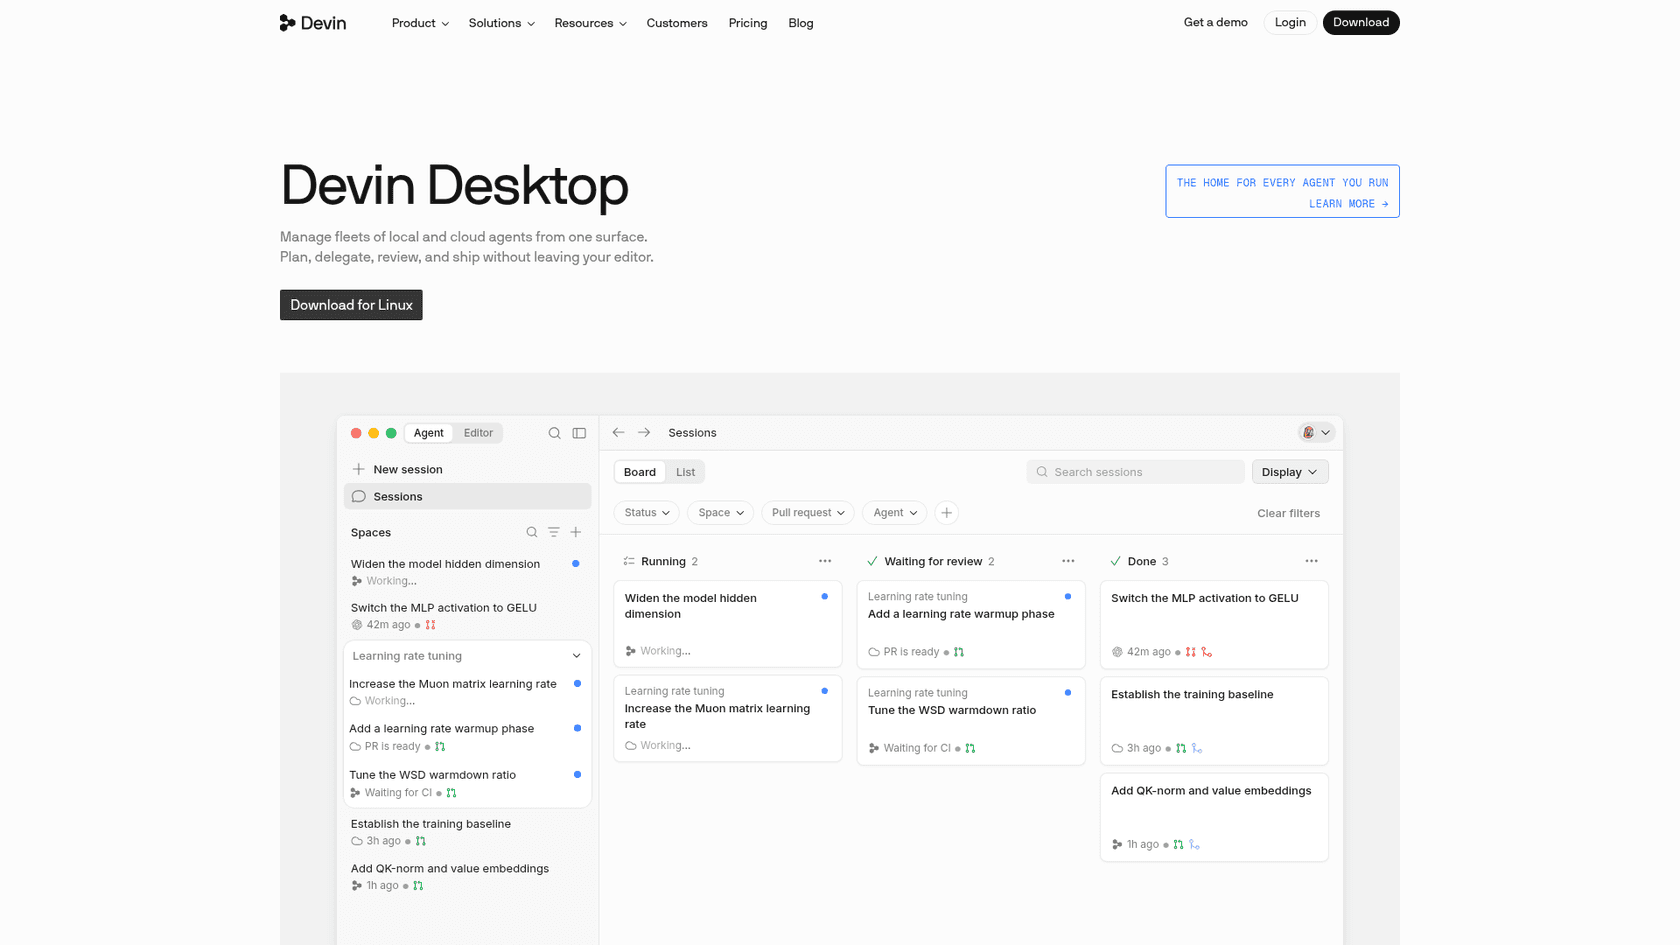Select the Board view toggle
The width and height of the screenshot is (1680, 945).
point(640,472)
